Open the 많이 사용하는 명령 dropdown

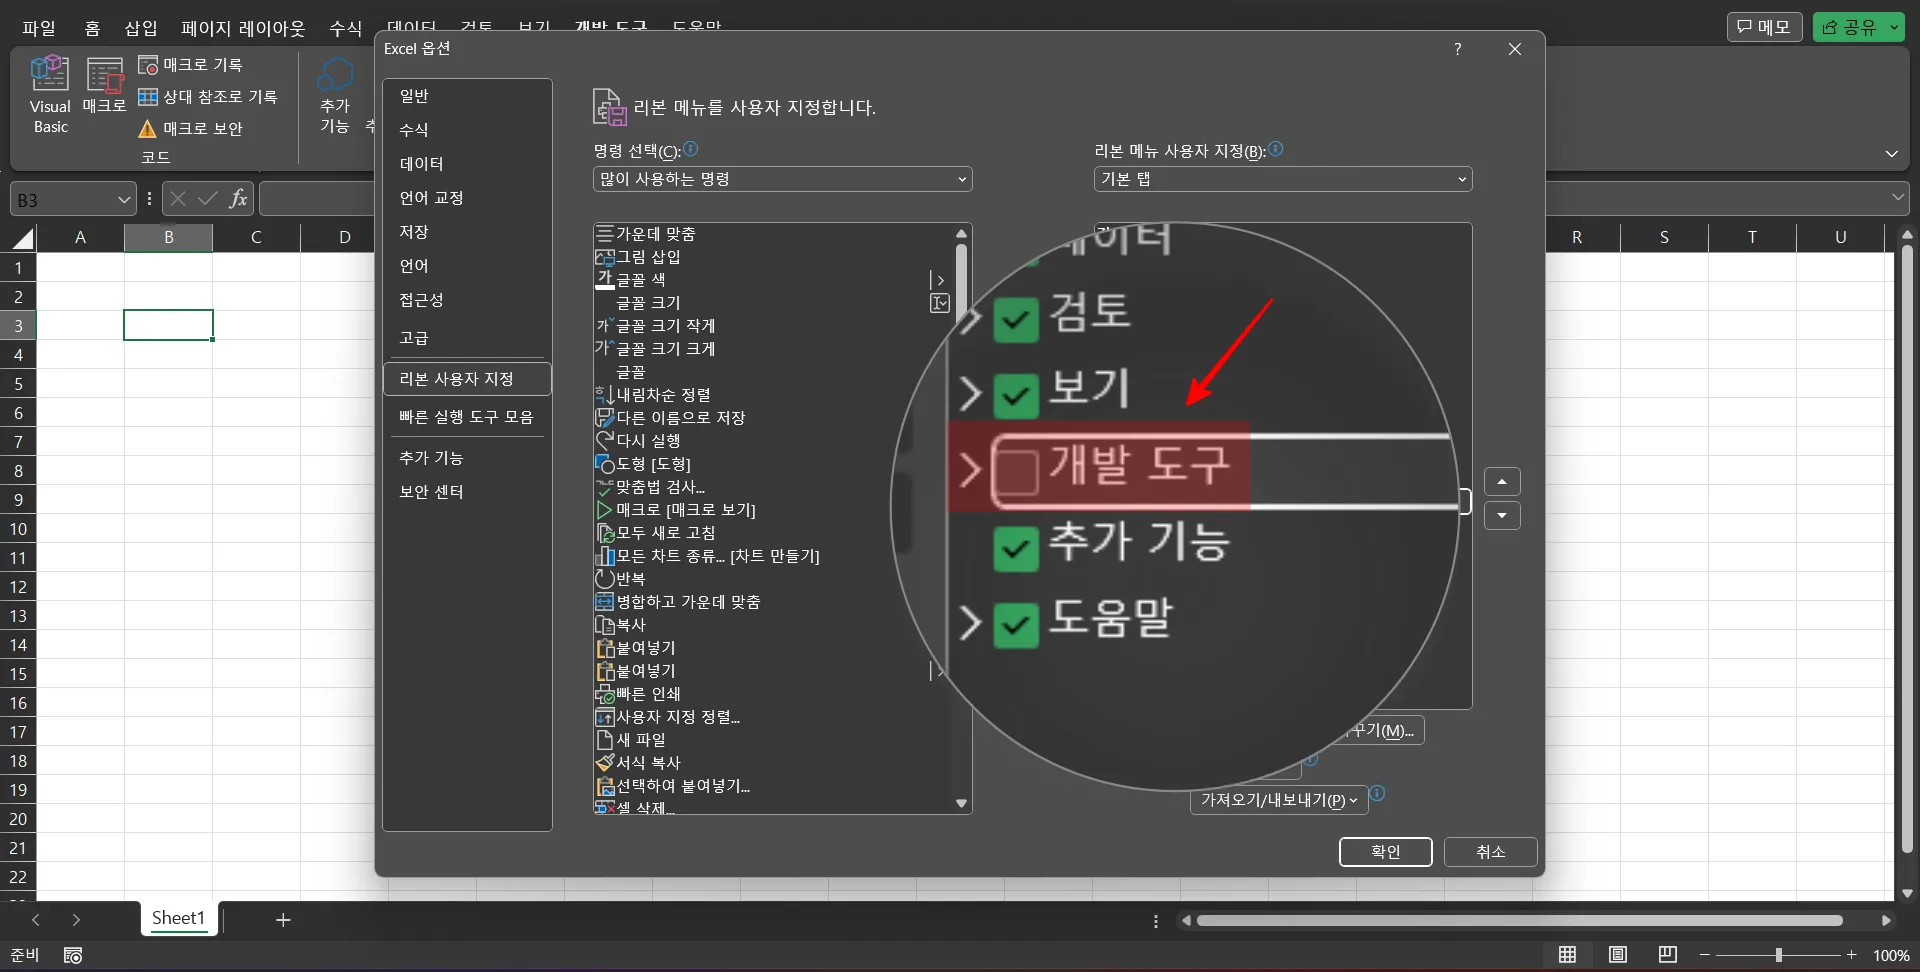[x=782, y=179]
